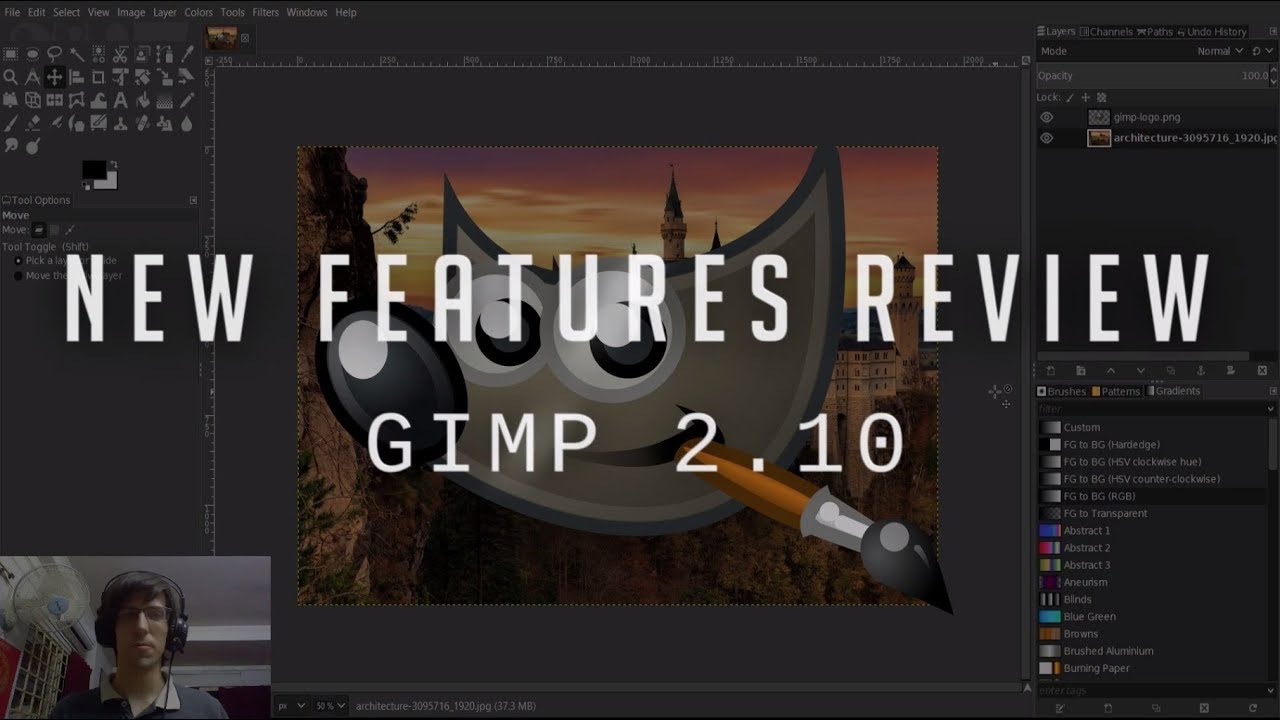Open the File menu

click(x=12, y=12)
